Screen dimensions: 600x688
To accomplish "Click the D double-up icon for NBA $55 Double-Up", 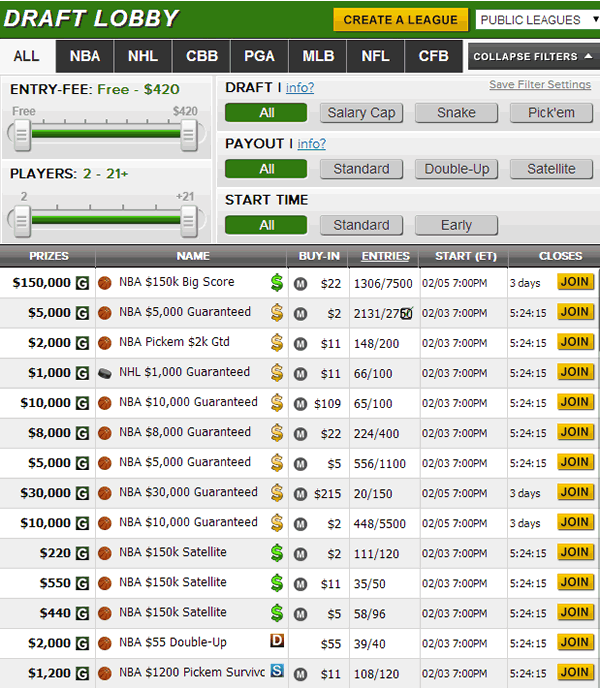I will click(x=277, y=641).
